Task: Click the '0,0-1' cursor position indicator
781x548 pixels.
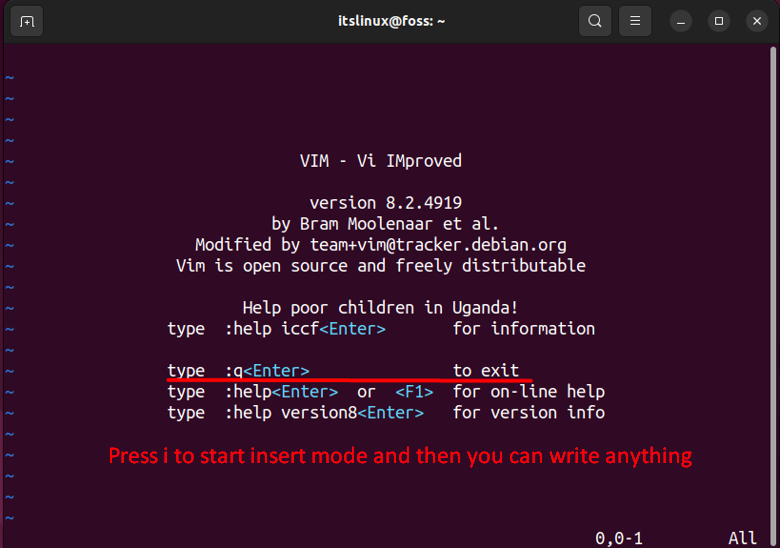Action: click(x=619, y=538)
